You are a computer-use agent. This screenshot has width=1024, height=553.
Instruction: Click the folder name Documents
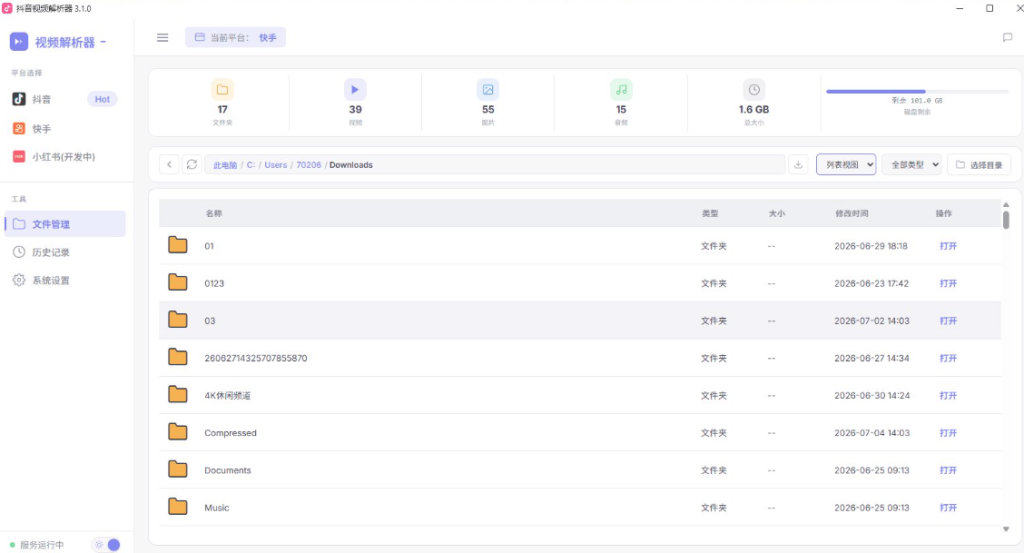227,470
